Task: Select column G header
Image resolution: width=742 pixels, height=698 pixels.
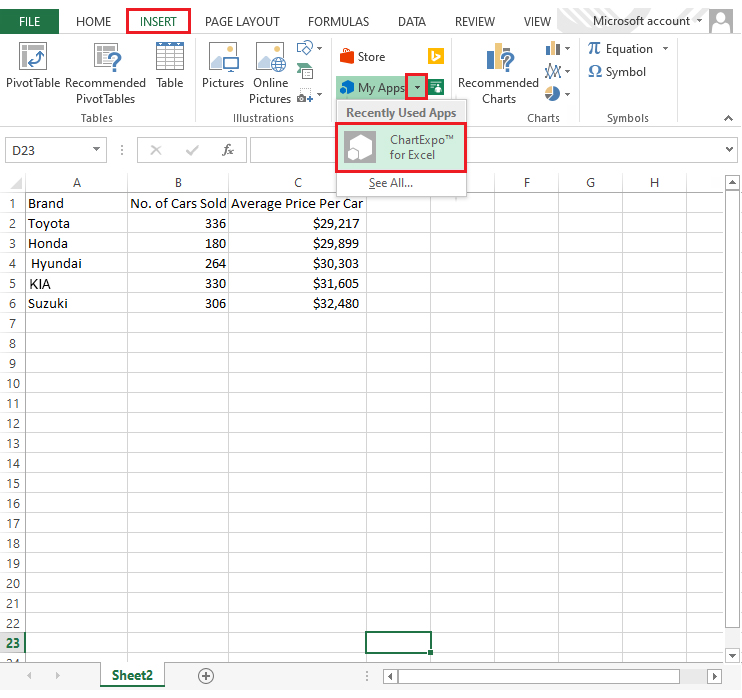Action: tap(590, 183)
